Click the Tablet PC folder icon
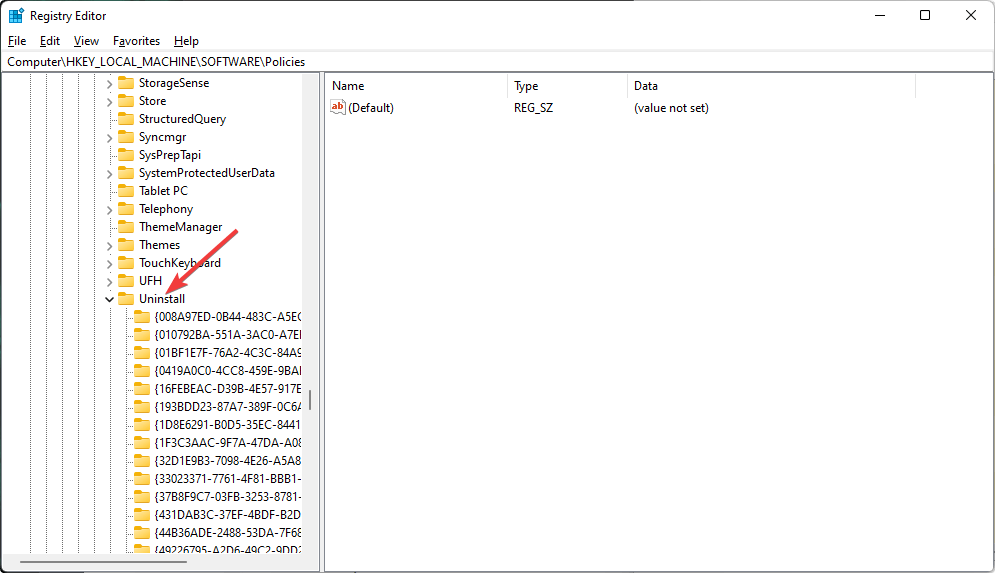This screenshot has height=573, width=995. point(126,191)
